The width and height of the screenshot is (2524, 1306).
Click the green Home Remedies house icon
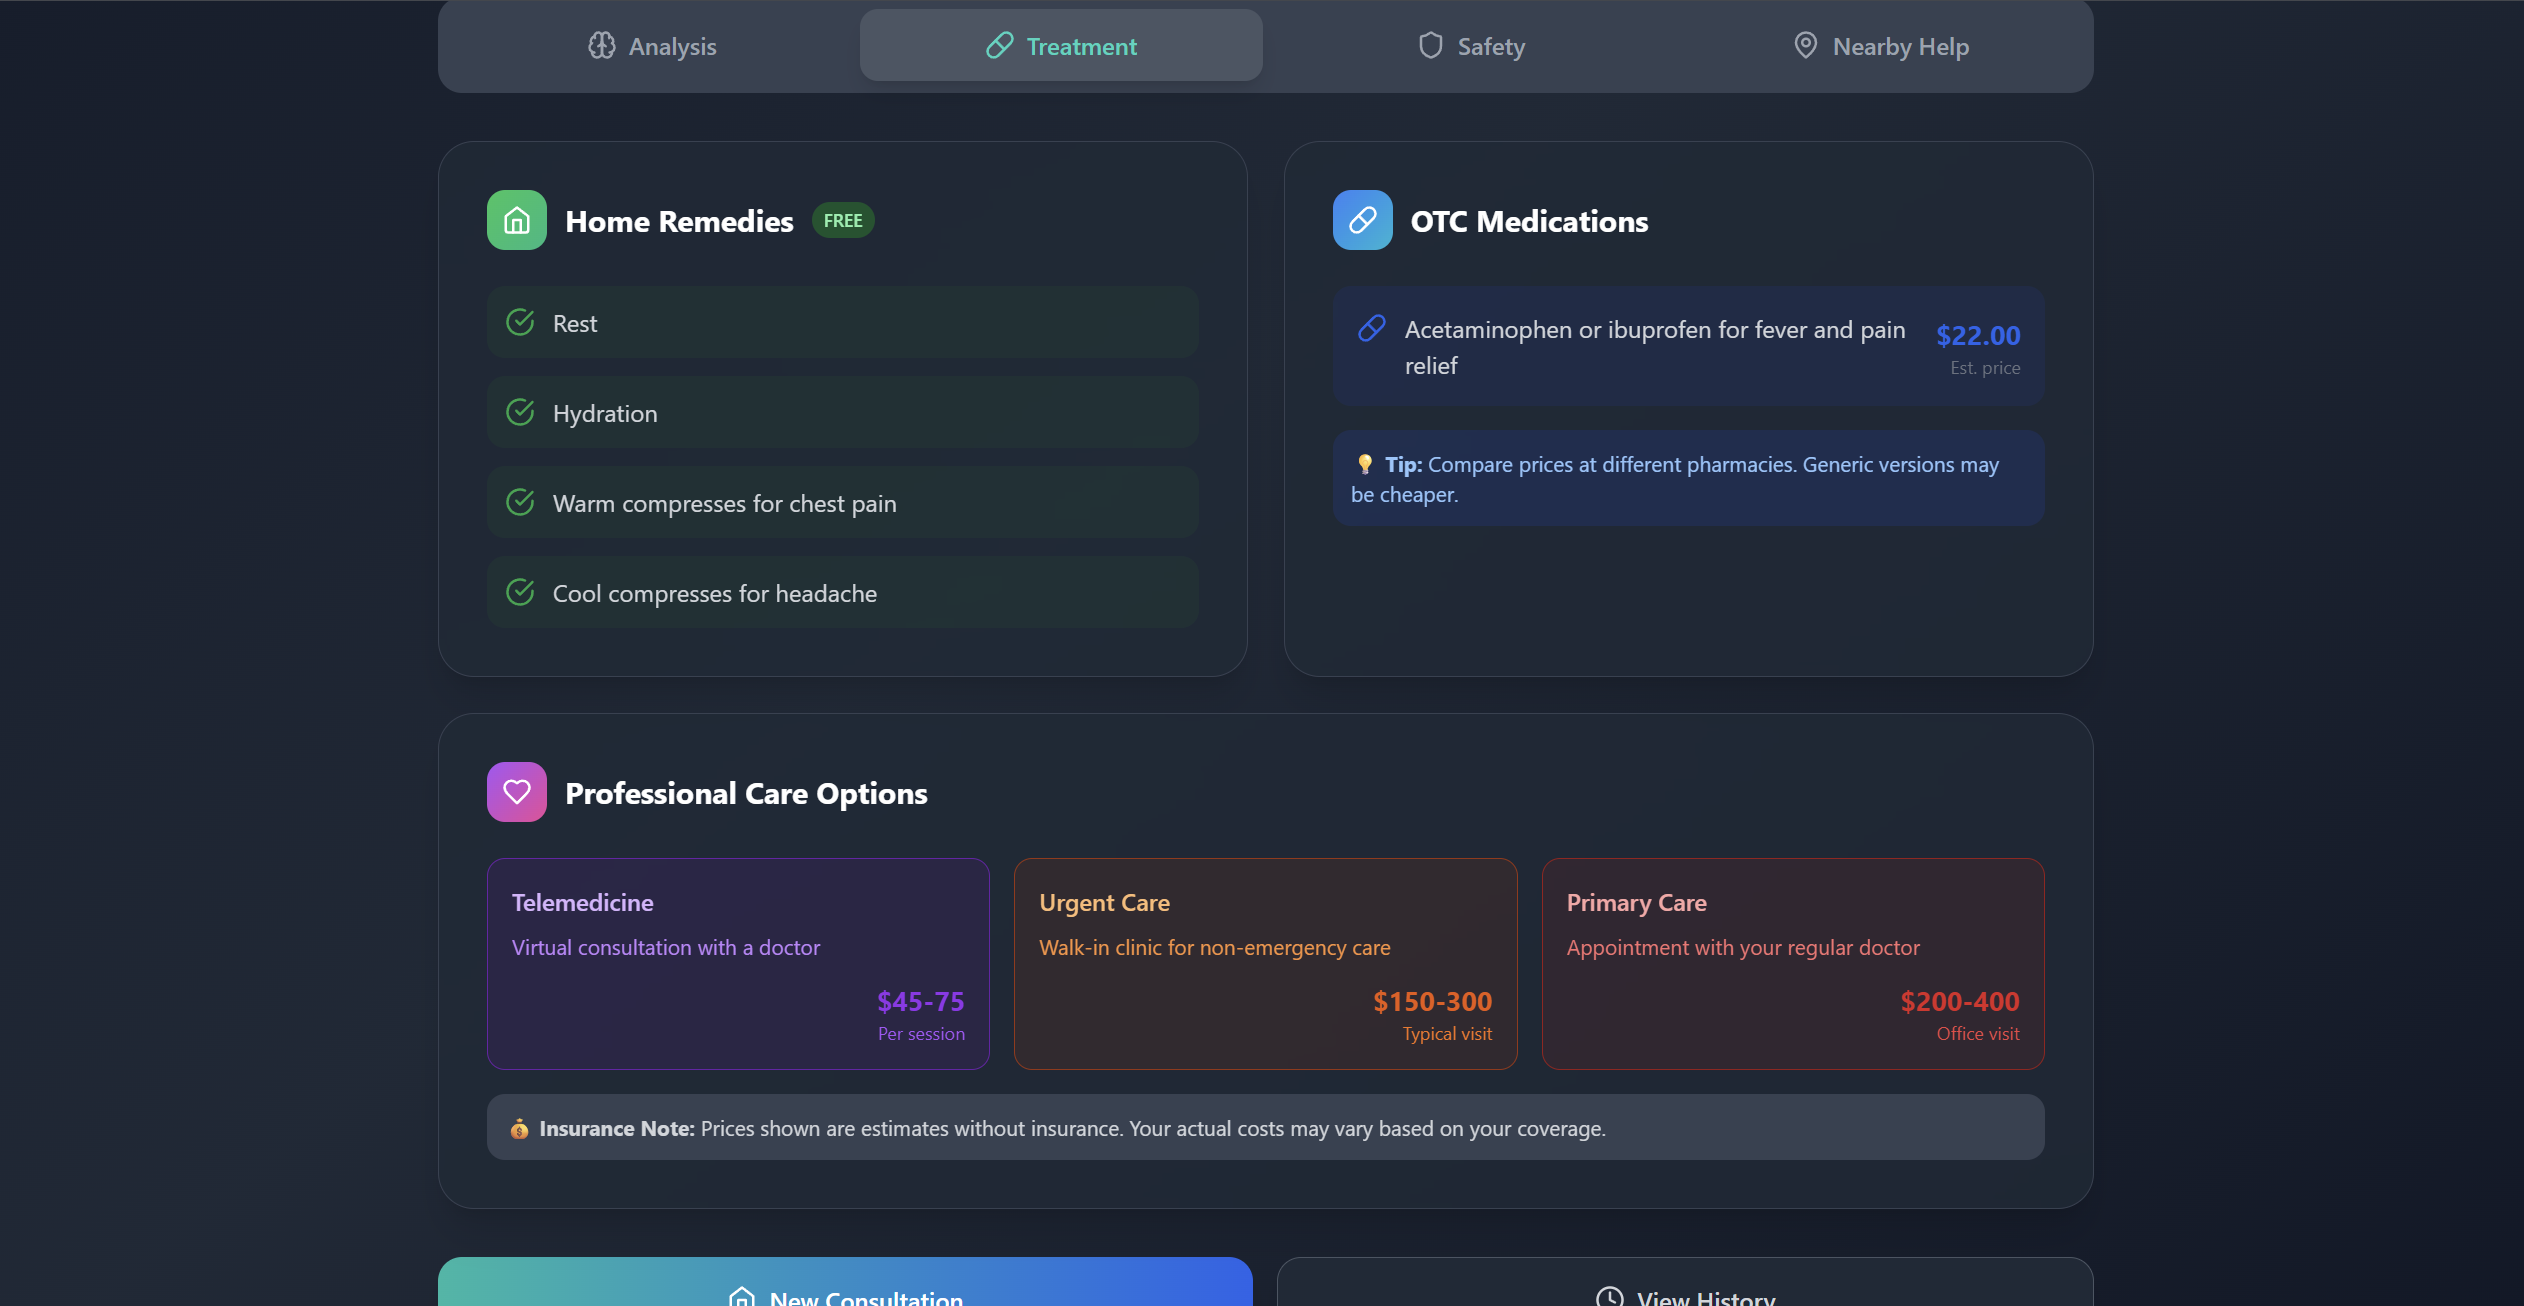tap(516, 220)
